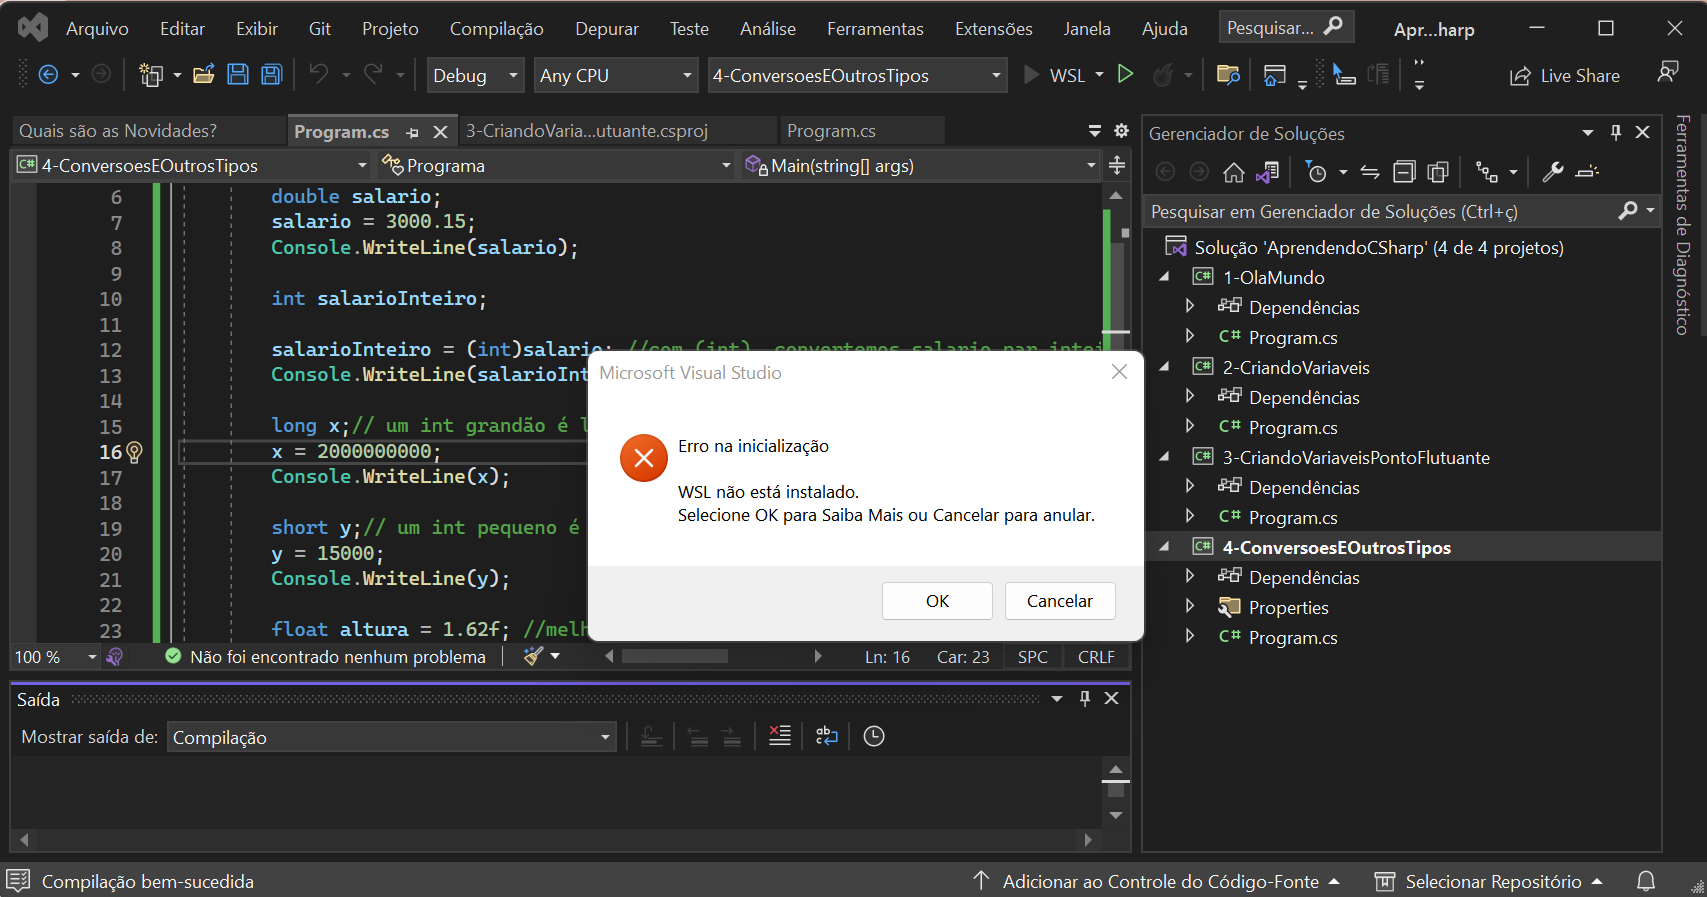Pin the Output (Saída) panel
Image resolution: width=1707 pixels, height=897 pixels.
click(1085, 698)
